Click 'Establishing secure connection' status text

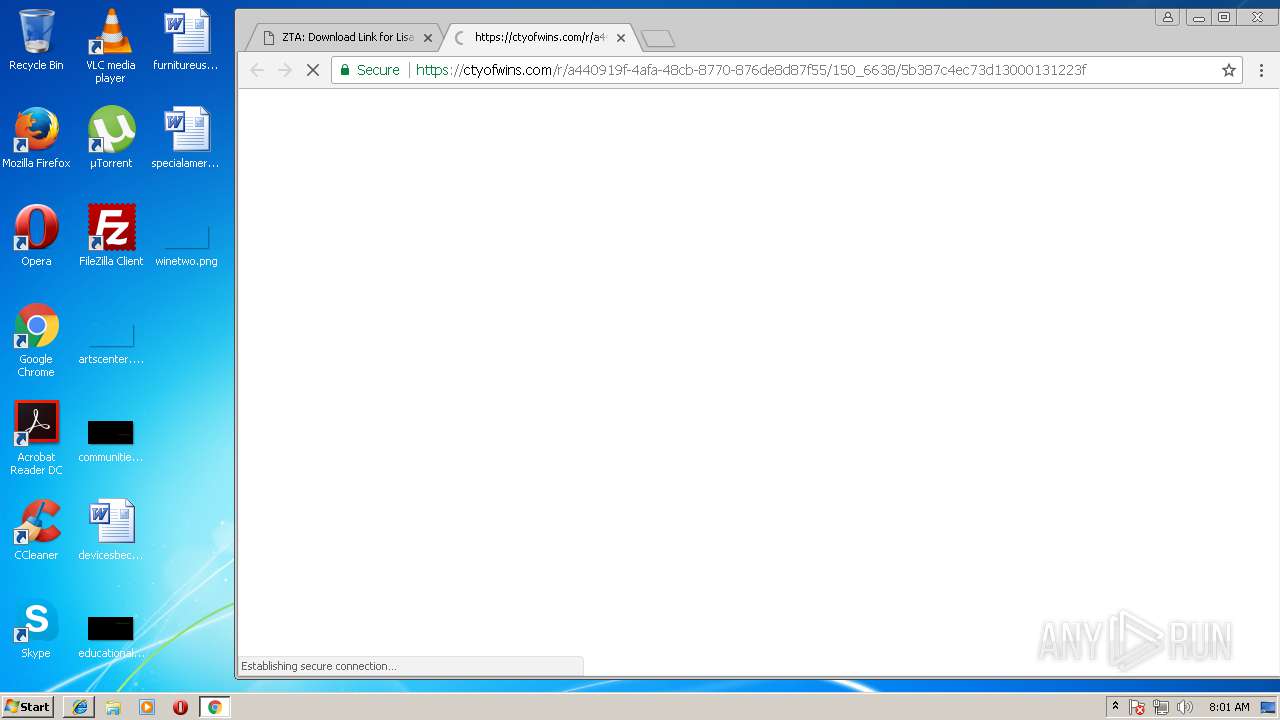click(x=318, y=666)
